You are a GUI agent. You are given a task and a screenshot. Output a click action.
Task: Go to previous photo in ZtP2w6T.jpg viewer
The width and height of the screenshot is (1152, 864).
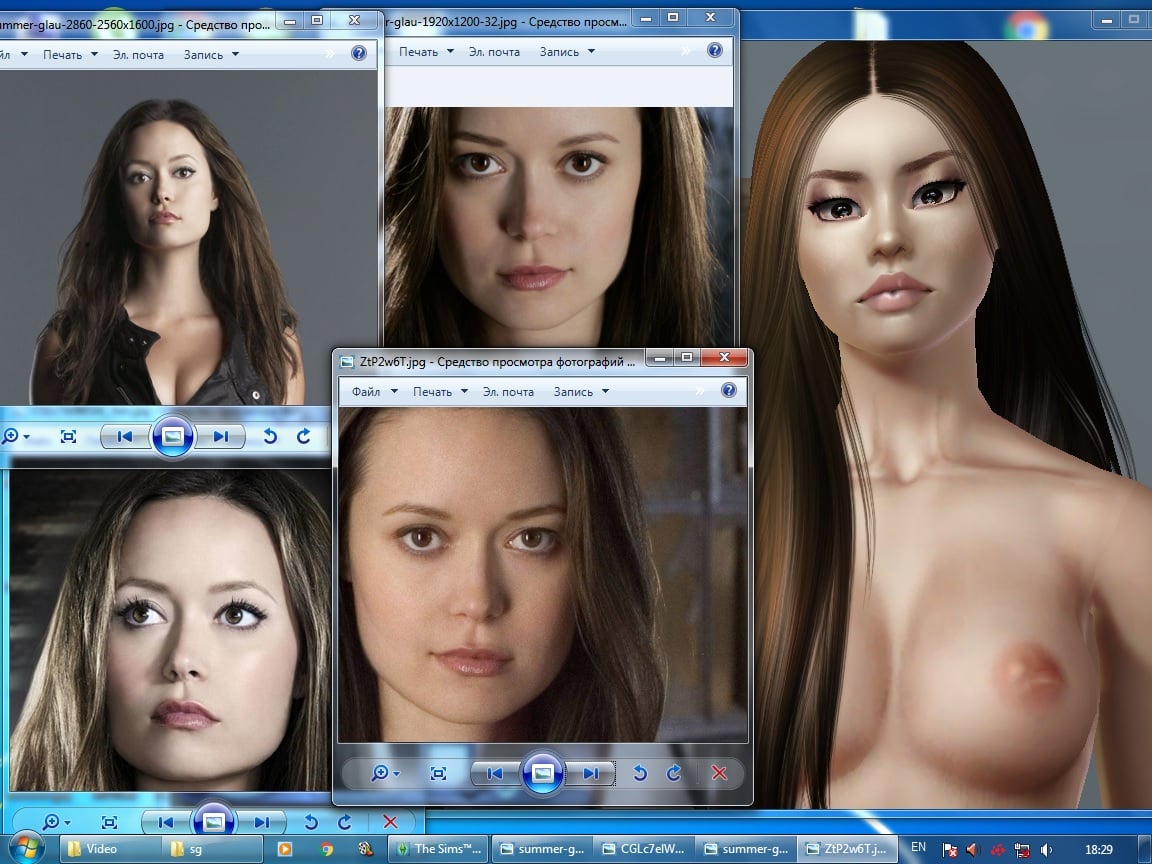494,773
